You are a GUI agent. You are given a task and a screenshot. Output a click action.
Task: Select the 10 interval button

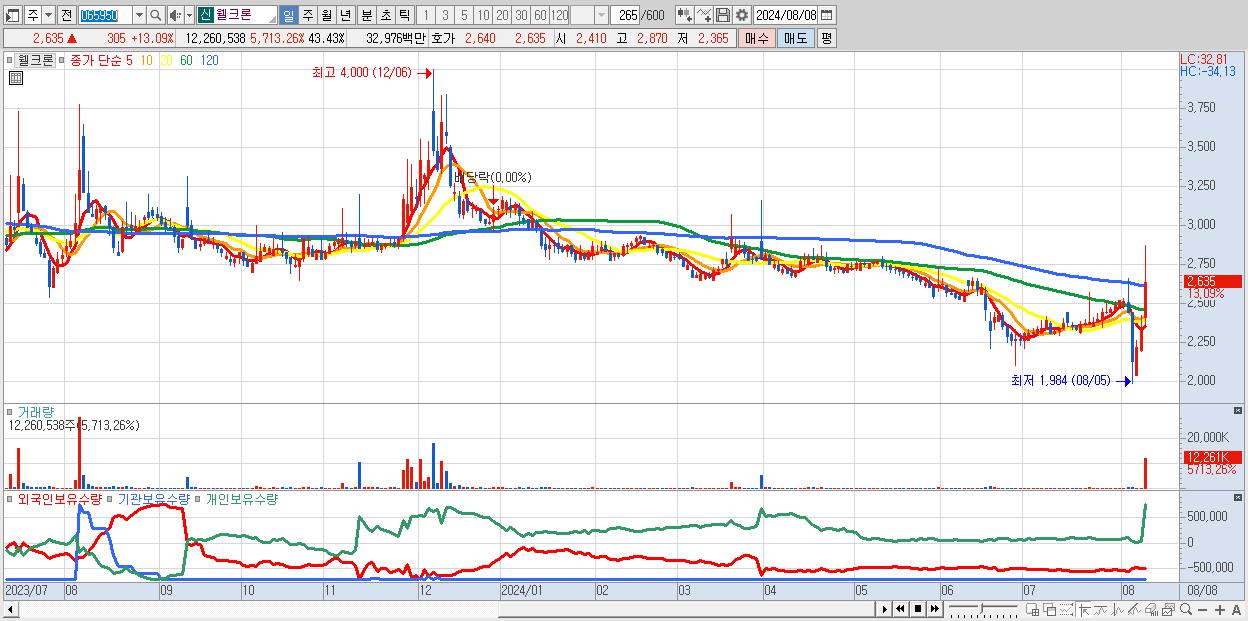483,15
